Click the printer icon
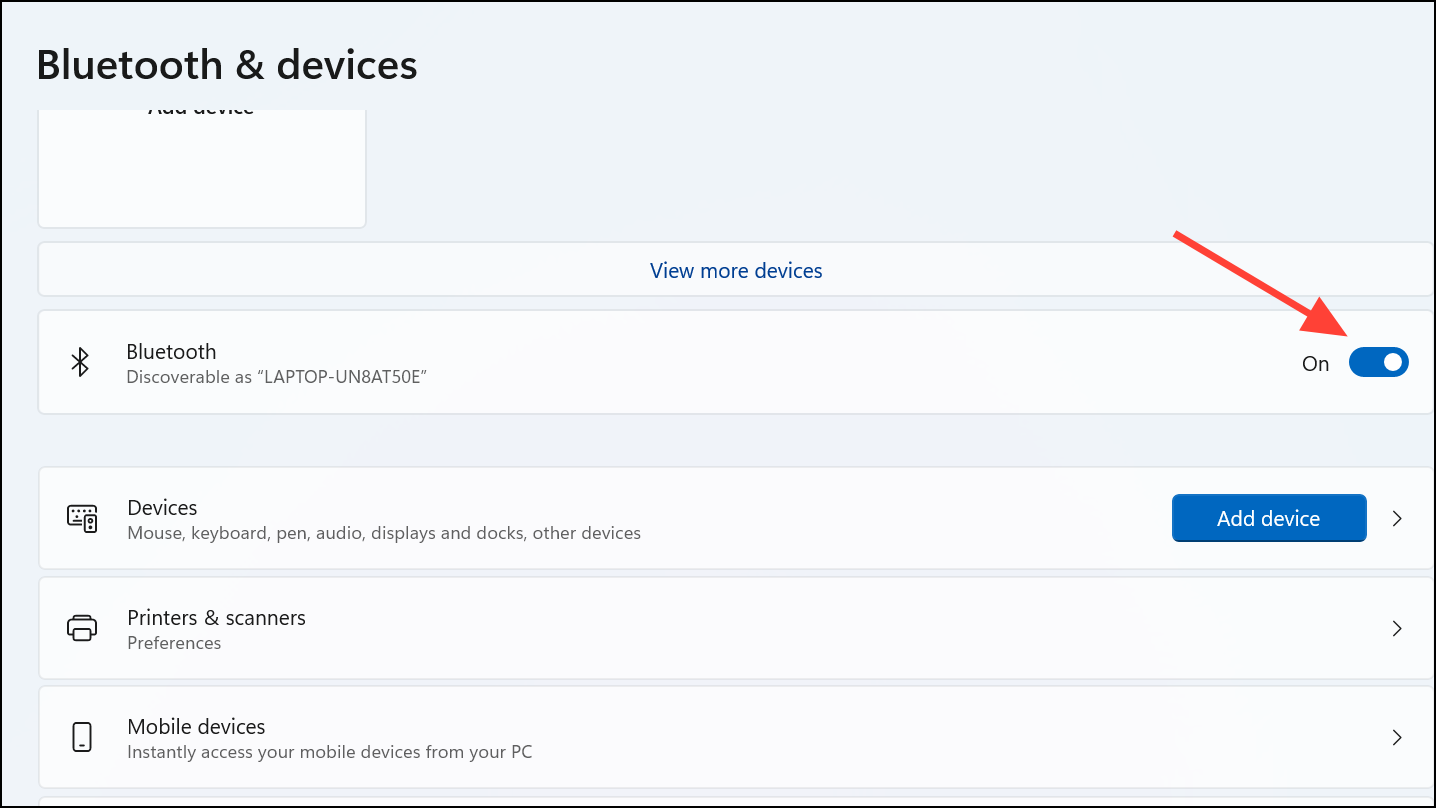 [82, 628]
